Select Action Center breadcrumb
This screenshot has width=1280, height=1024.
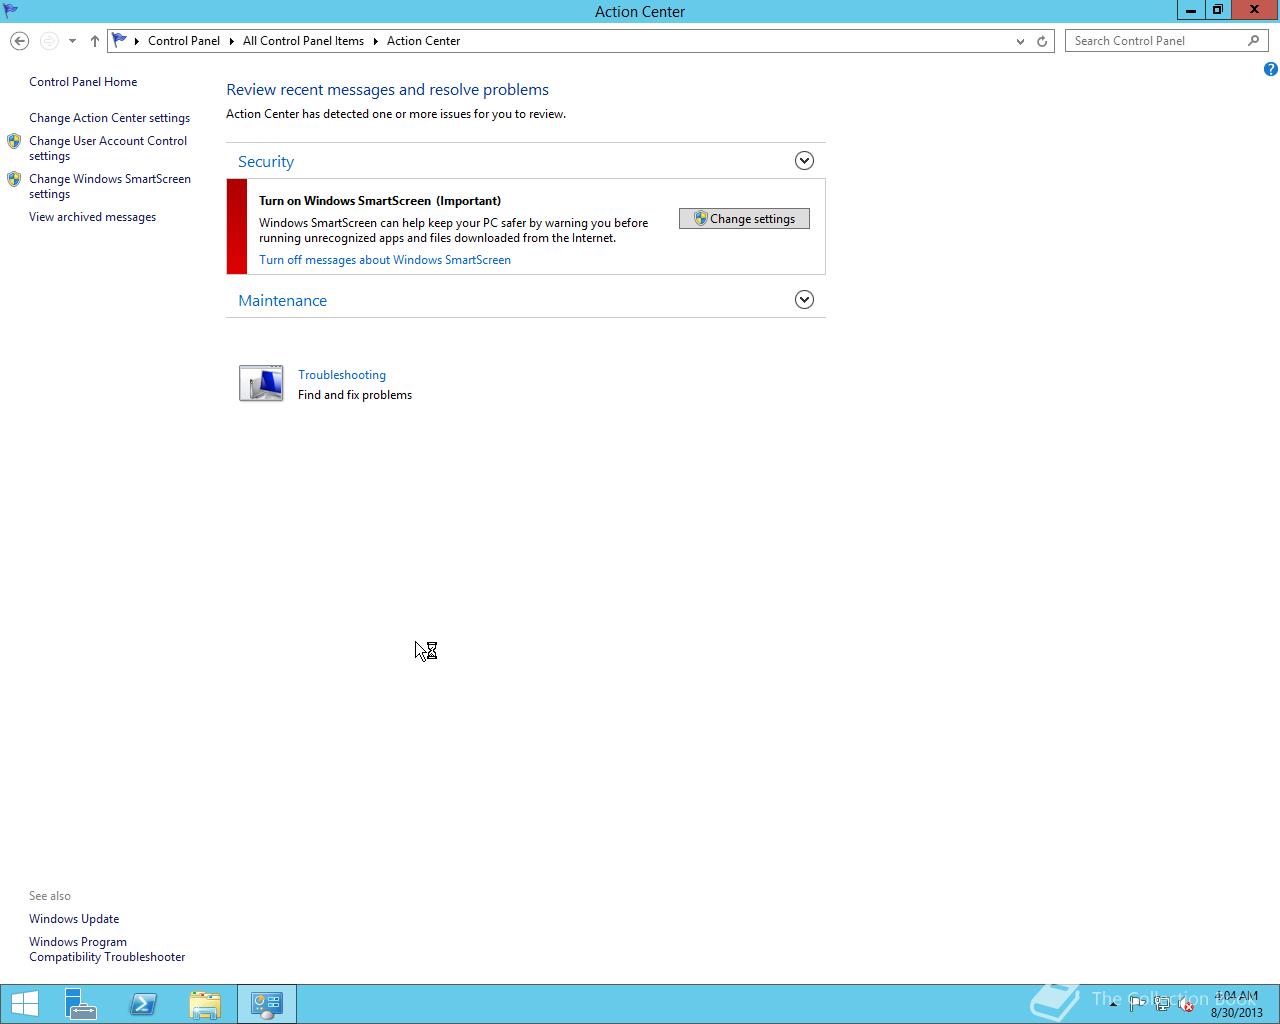[423, 41]
